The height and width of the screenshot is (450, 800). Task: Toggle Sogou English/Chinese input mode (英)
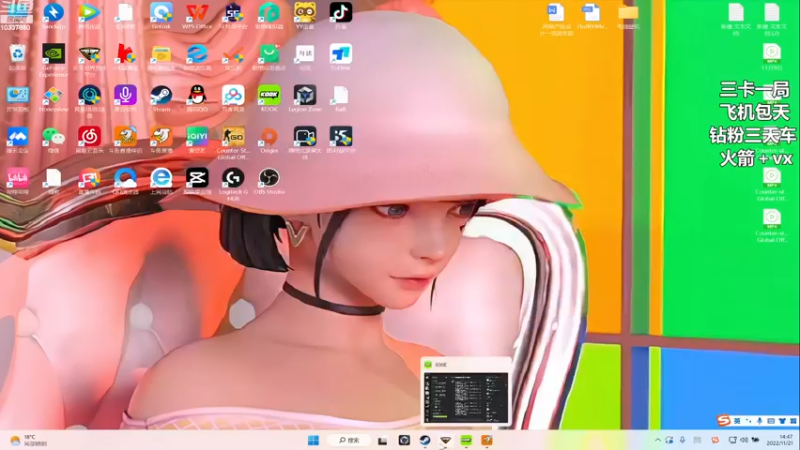(x=737, y=420)
